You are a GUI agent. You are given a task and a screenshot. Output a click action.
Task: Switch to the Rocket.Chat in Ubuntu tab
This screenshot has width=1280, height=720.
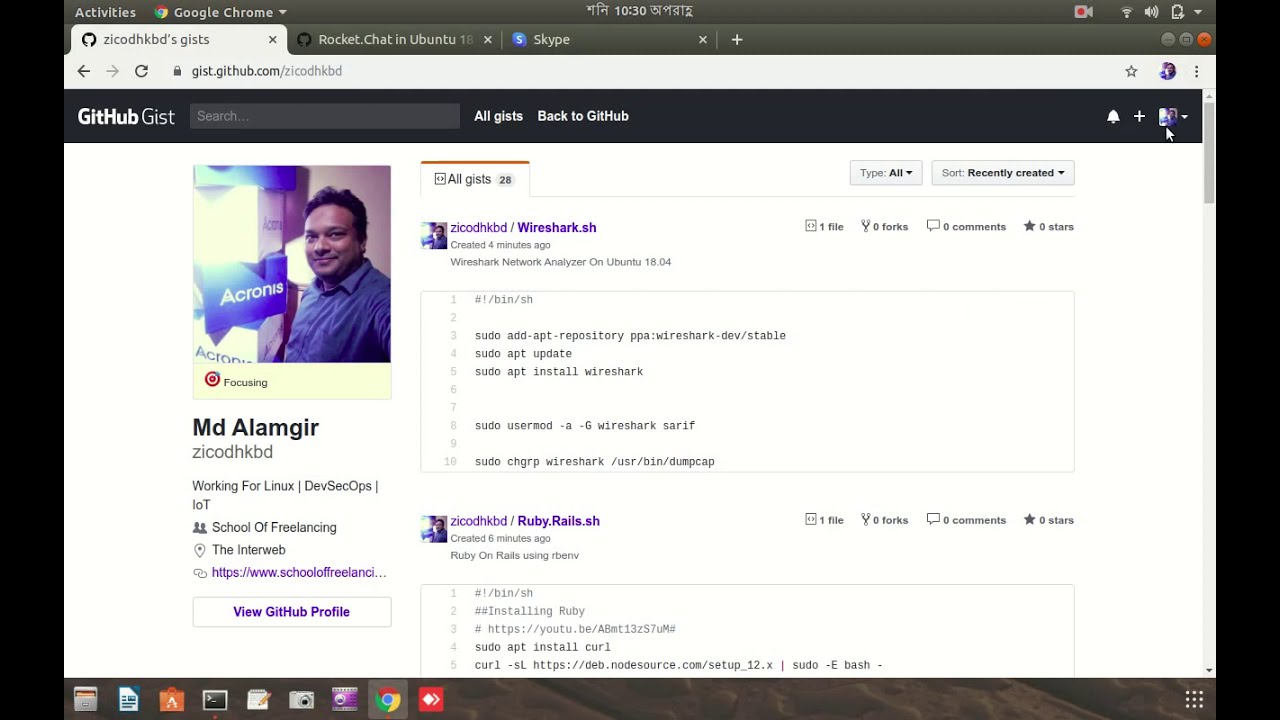pyautogui.click(x=394, y=40)
